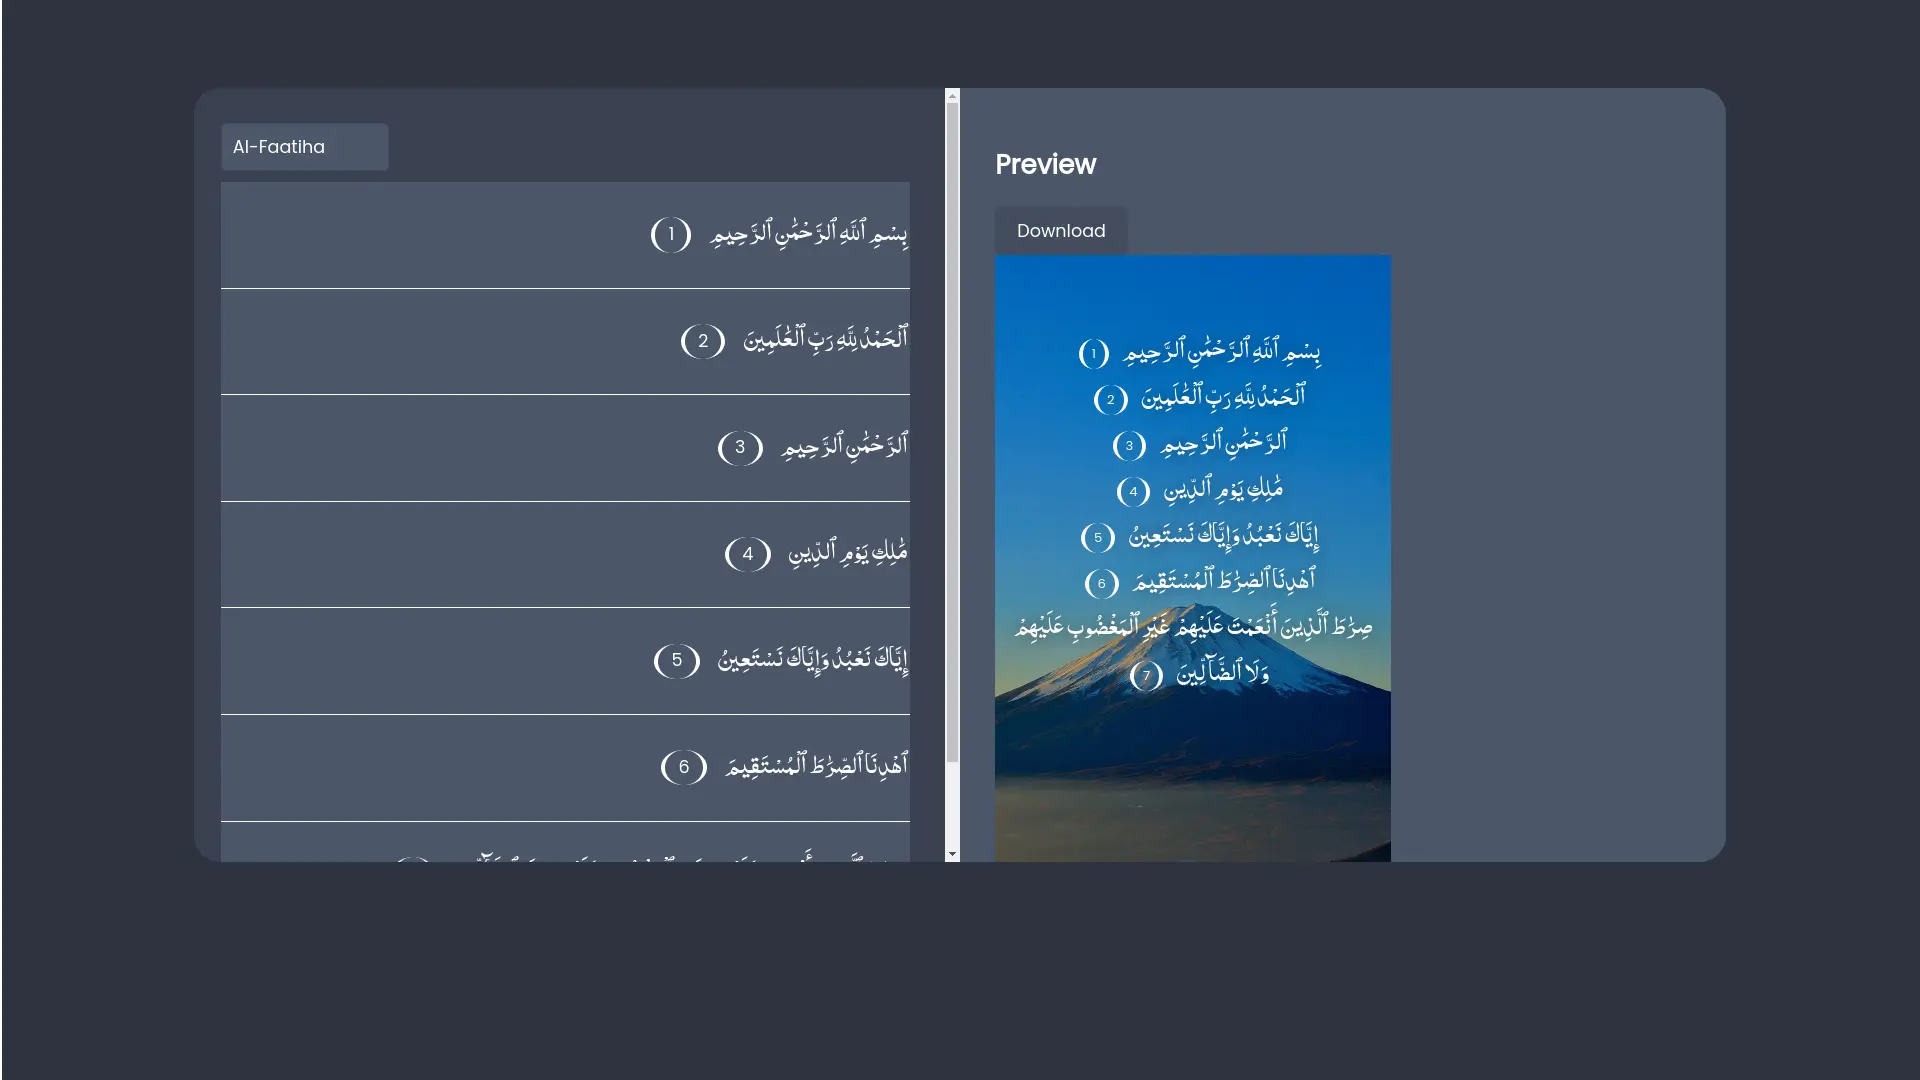Select the second verse Arabic text in list

825,341
